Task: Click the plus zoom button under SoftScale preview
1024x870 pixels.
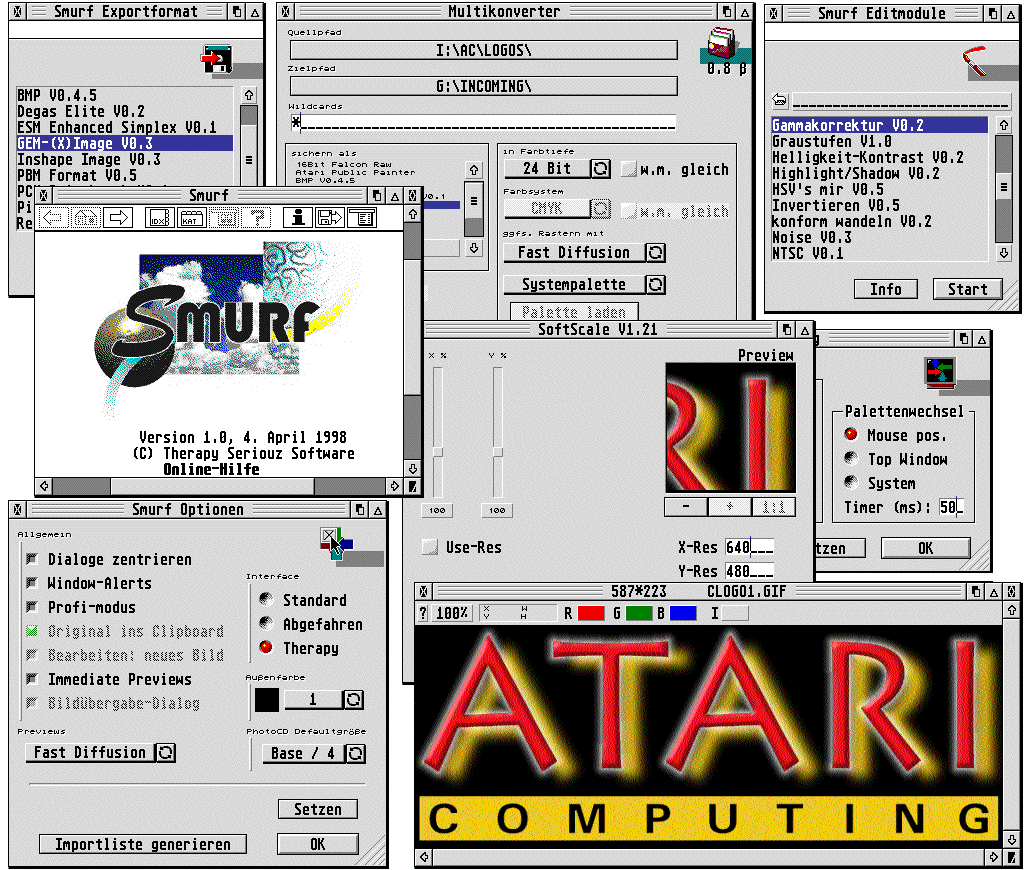Action: click(729, 506)
